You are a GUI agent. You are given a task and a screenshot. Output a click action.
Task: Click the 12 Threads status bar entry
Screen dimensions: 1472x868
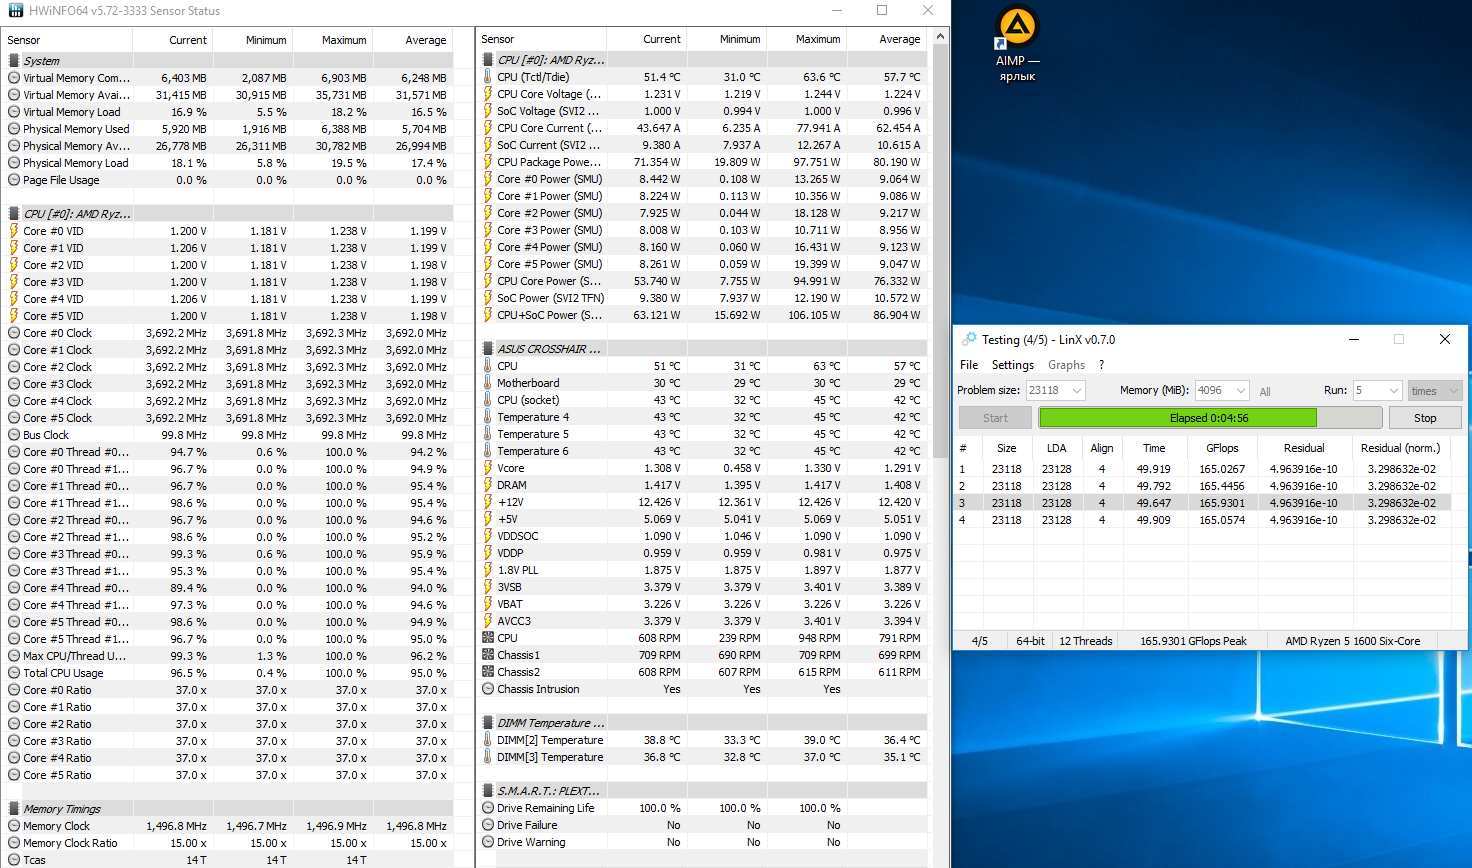(x=1086, y=641)
